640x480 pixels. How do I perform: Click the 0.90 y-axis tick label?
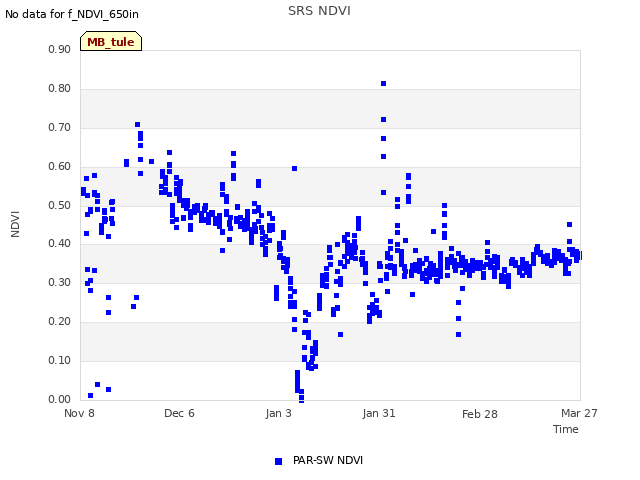point(60,49)
